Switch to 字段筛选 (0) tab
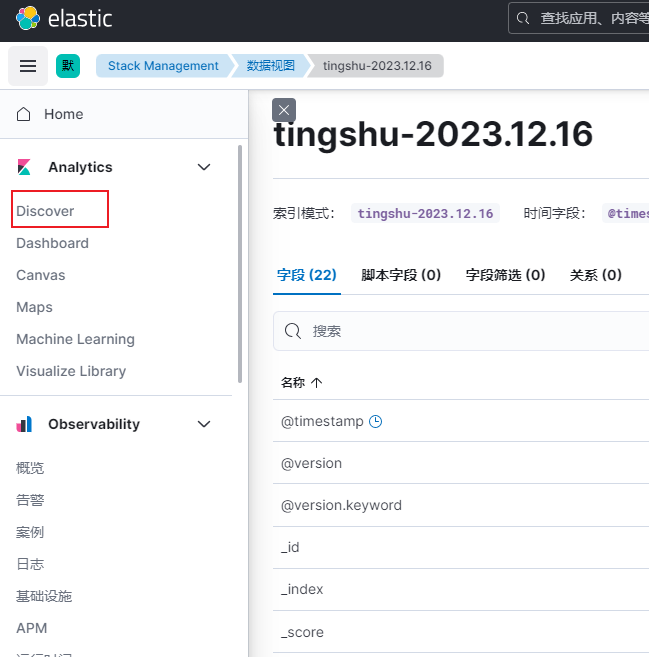The width and height of the screenshot is (649, 657). pyautogui.click(x=505, y=275)
